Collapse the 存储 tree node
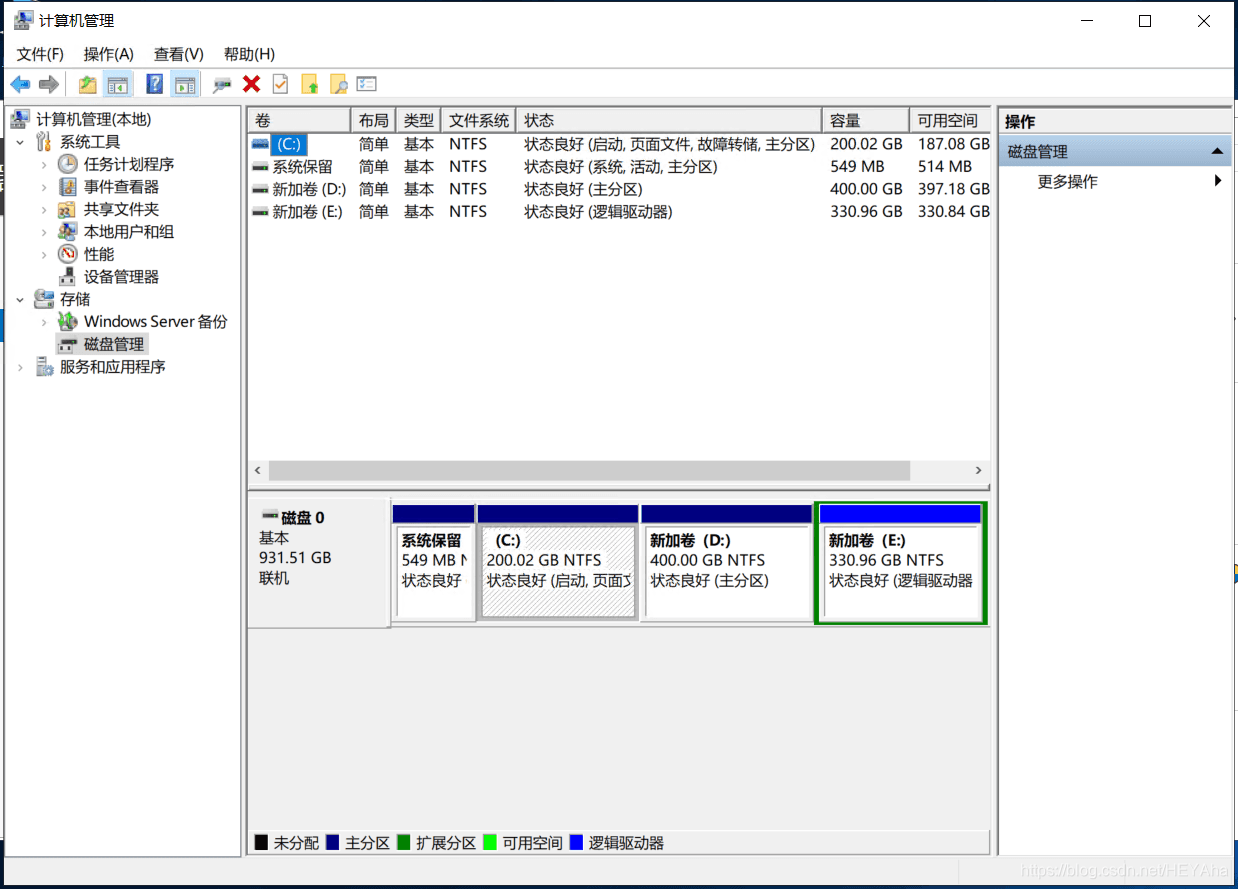 point(19,298)
